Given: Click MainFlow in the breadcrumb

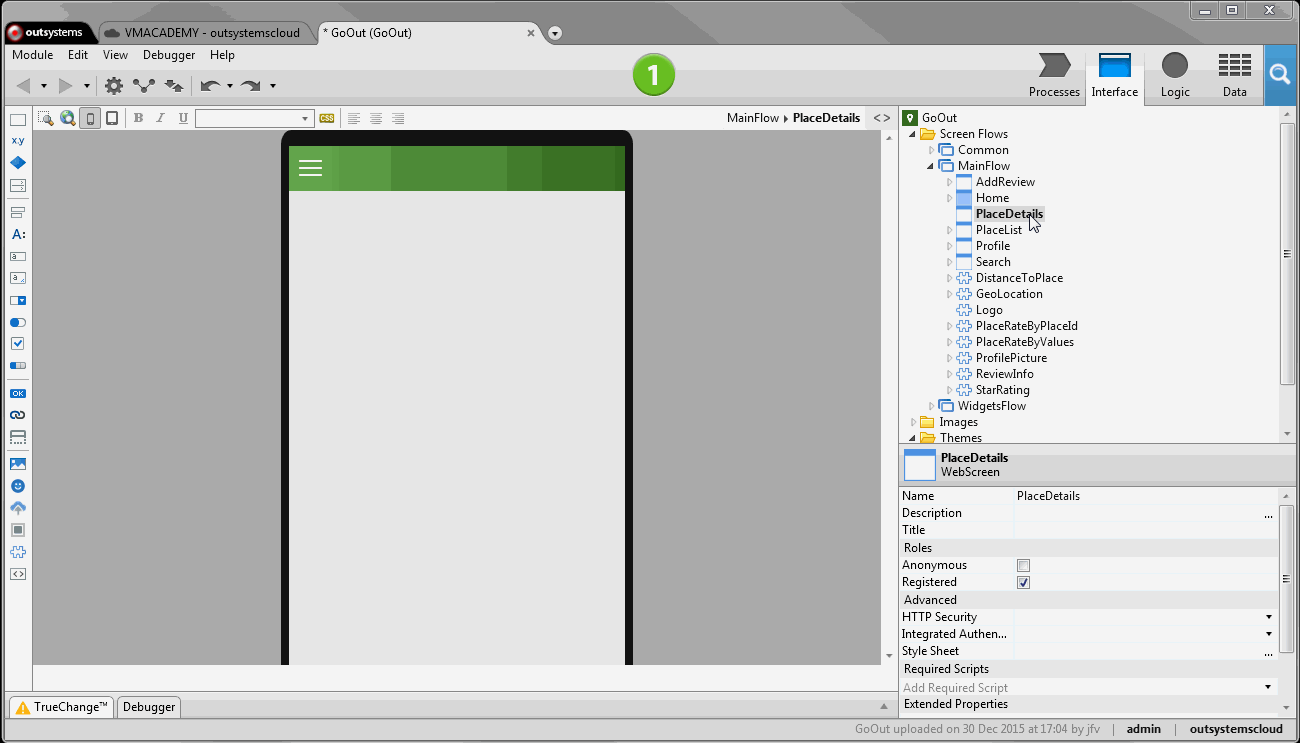Looking at the screenshot, I should pyautogui.click(x=753, y=117).
